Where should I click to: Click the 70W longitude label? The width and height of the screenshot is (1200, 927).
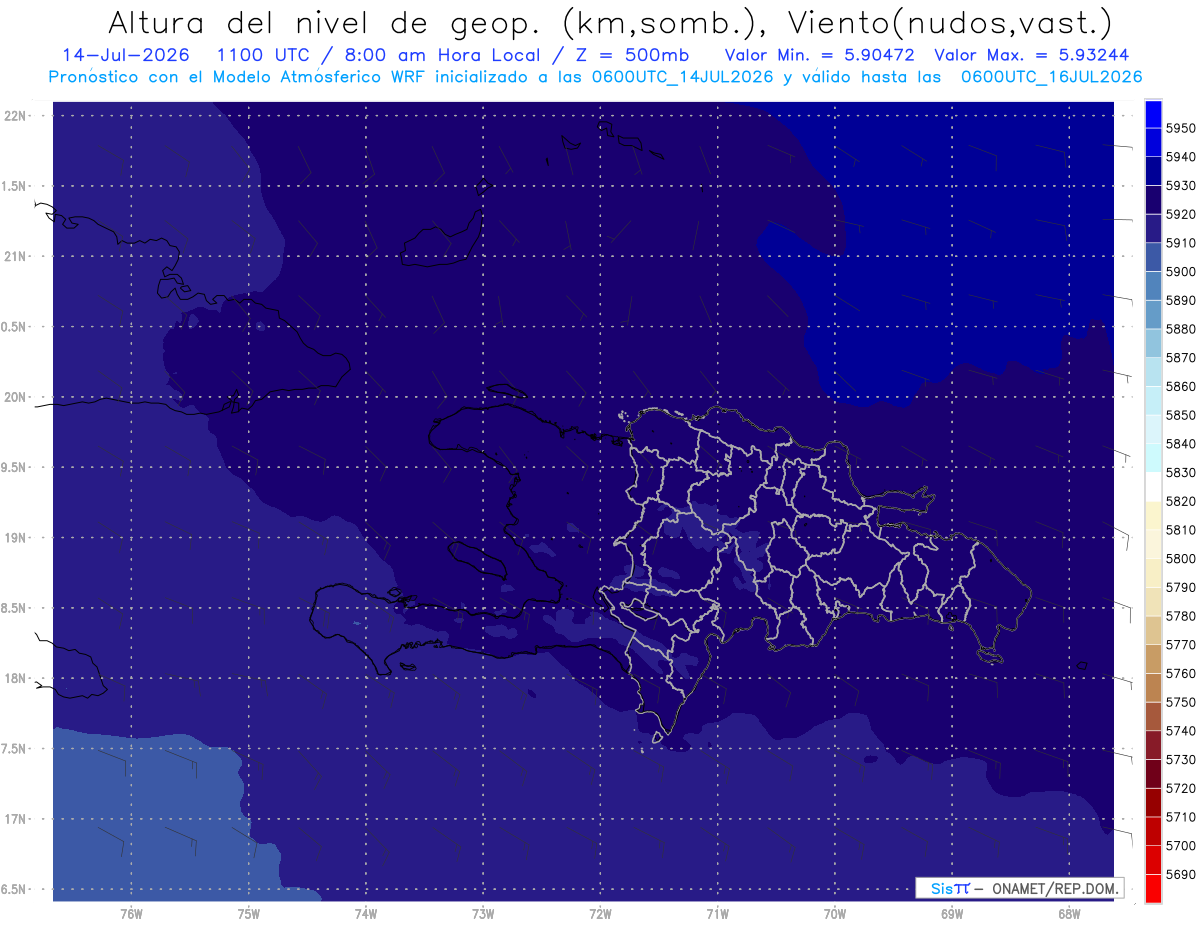click(835, 912)
